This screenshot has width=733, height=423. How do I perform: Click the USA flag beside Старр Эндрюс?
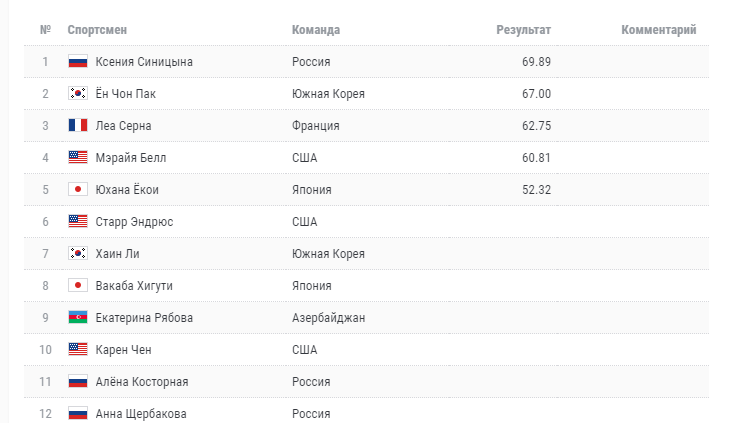78,222
